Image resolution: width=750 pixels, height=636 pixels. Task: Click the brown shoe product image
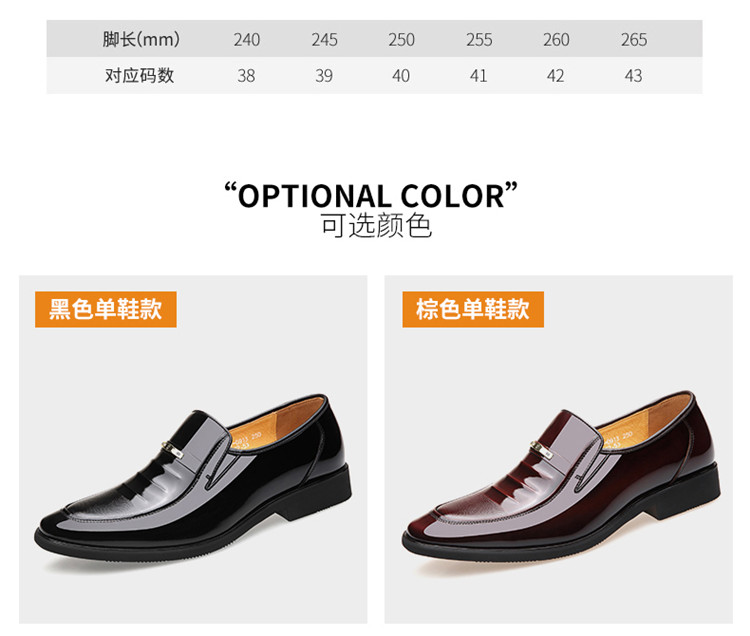[x=559, y=449]
